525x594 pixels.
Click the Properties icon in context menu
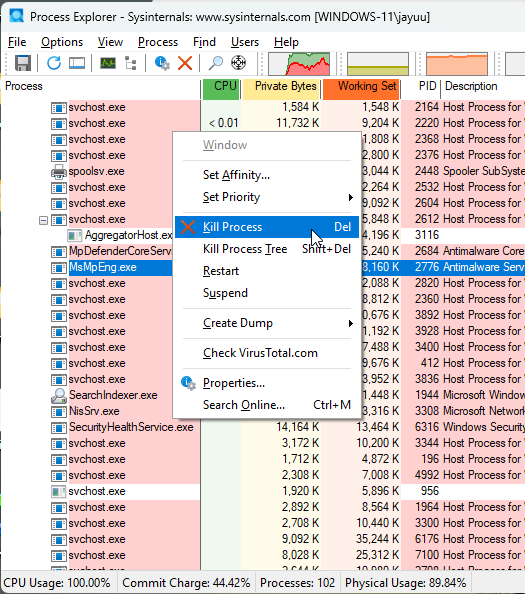click(188, 383)
